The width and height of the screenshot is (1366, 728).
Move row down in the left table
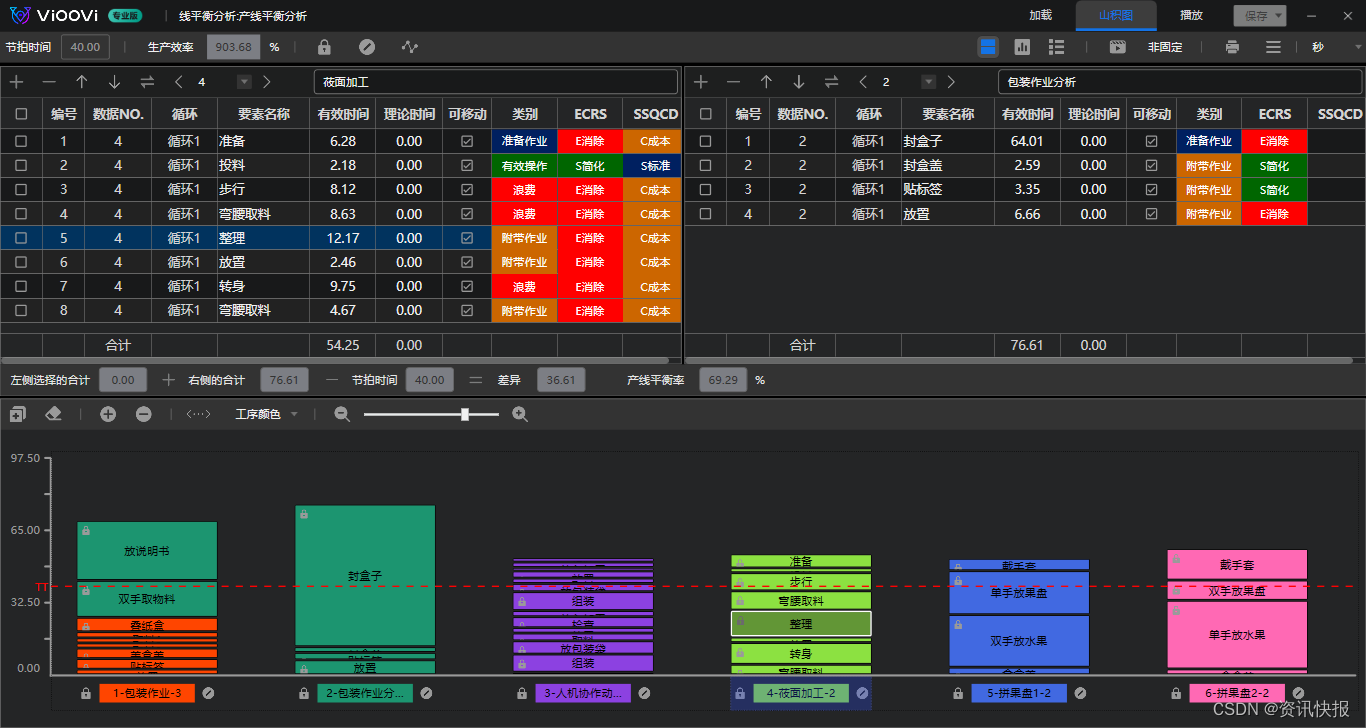coord(114,82)
